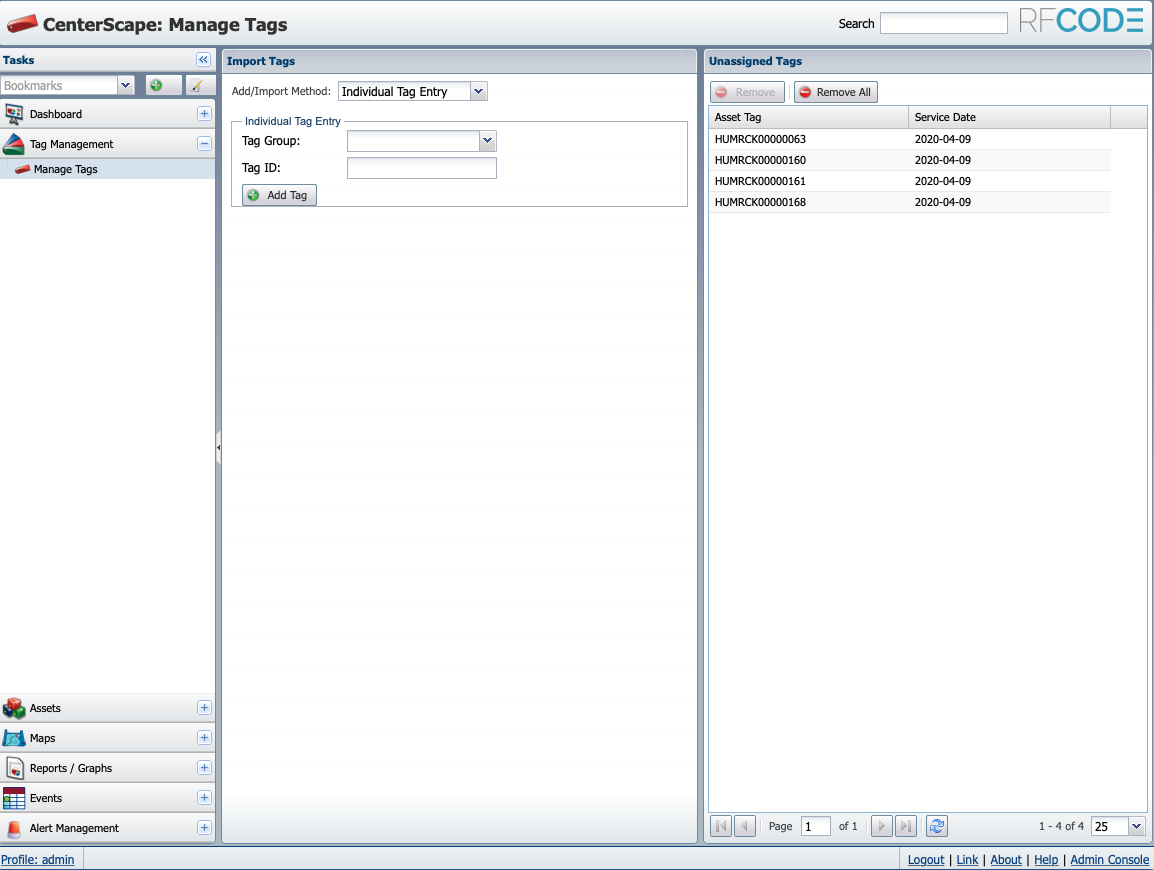Select row HUMRCK00000160

click(x=910, y=160)
